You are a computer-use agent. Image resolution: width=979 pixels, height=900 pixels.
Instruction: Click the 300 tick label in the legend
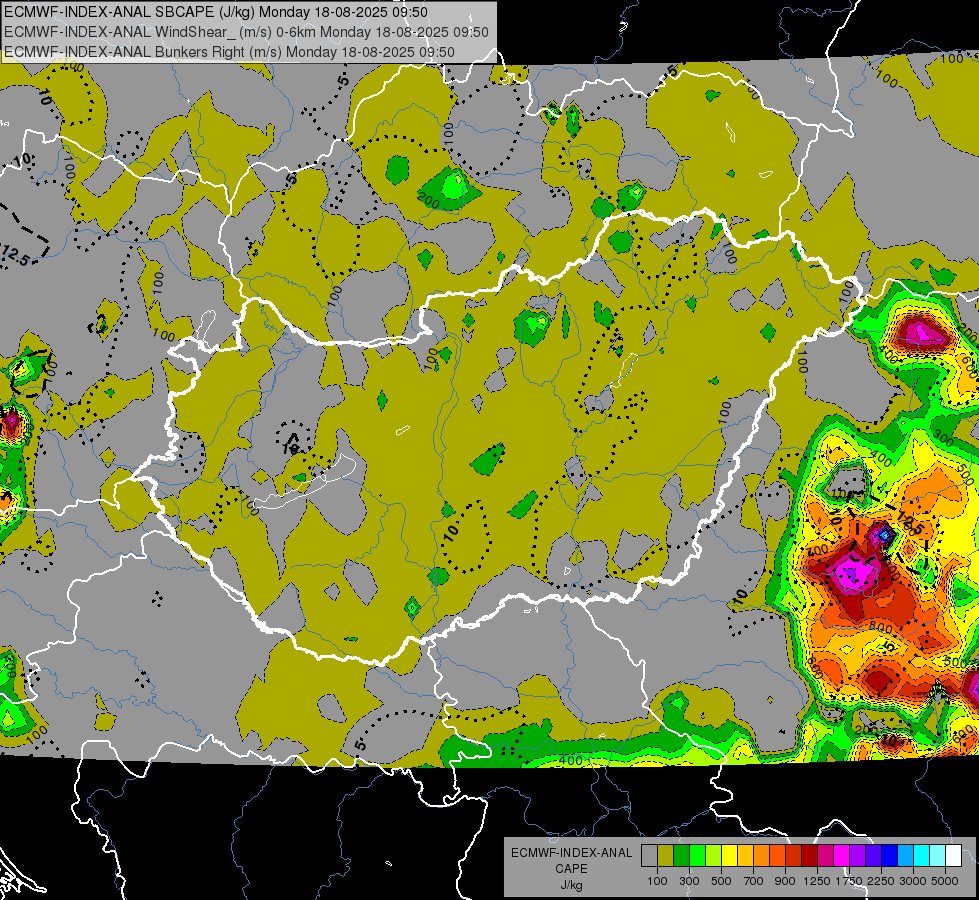pyautogui.click(x=689, y=881)
